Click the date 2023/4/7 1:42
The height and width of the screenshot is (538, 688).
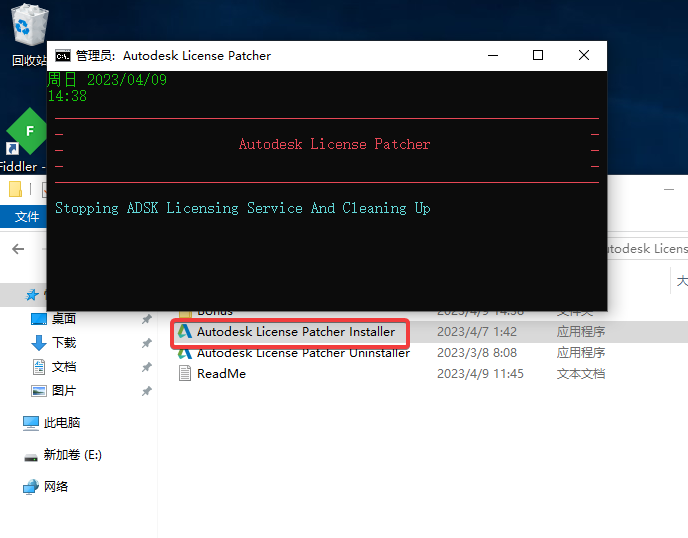coord(477,332)
